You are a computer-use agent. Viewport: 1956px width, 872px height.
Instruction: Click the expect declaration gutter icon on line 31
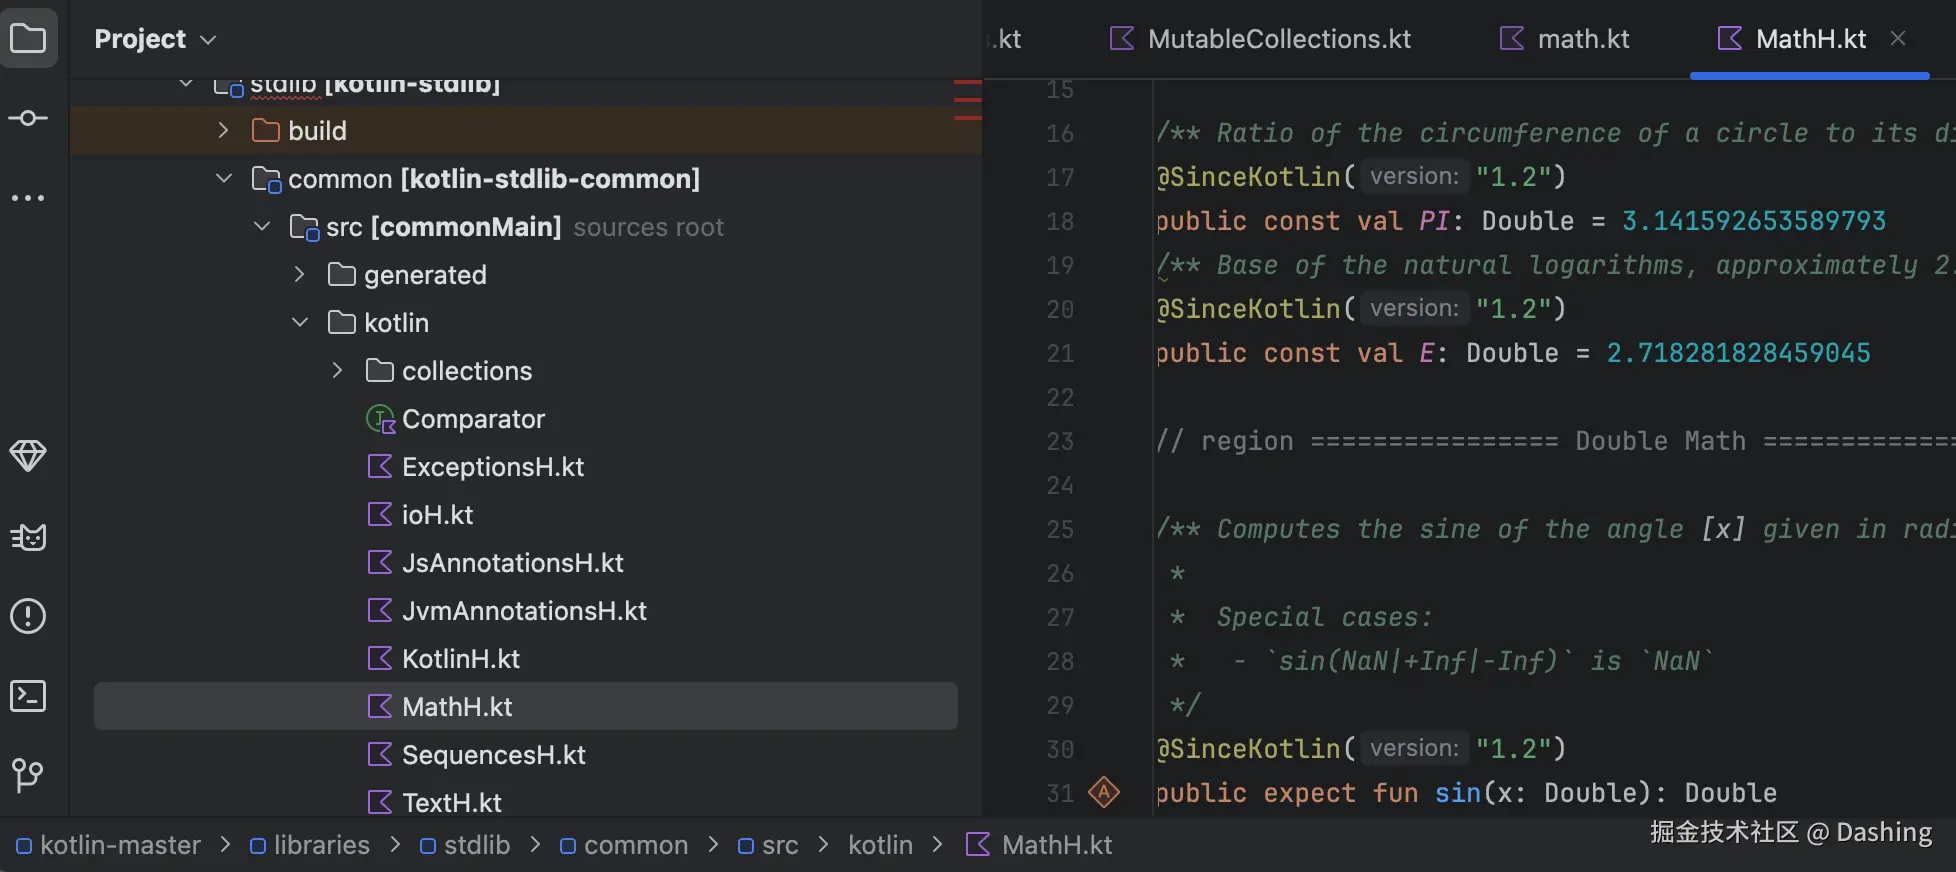point(1104,793)
